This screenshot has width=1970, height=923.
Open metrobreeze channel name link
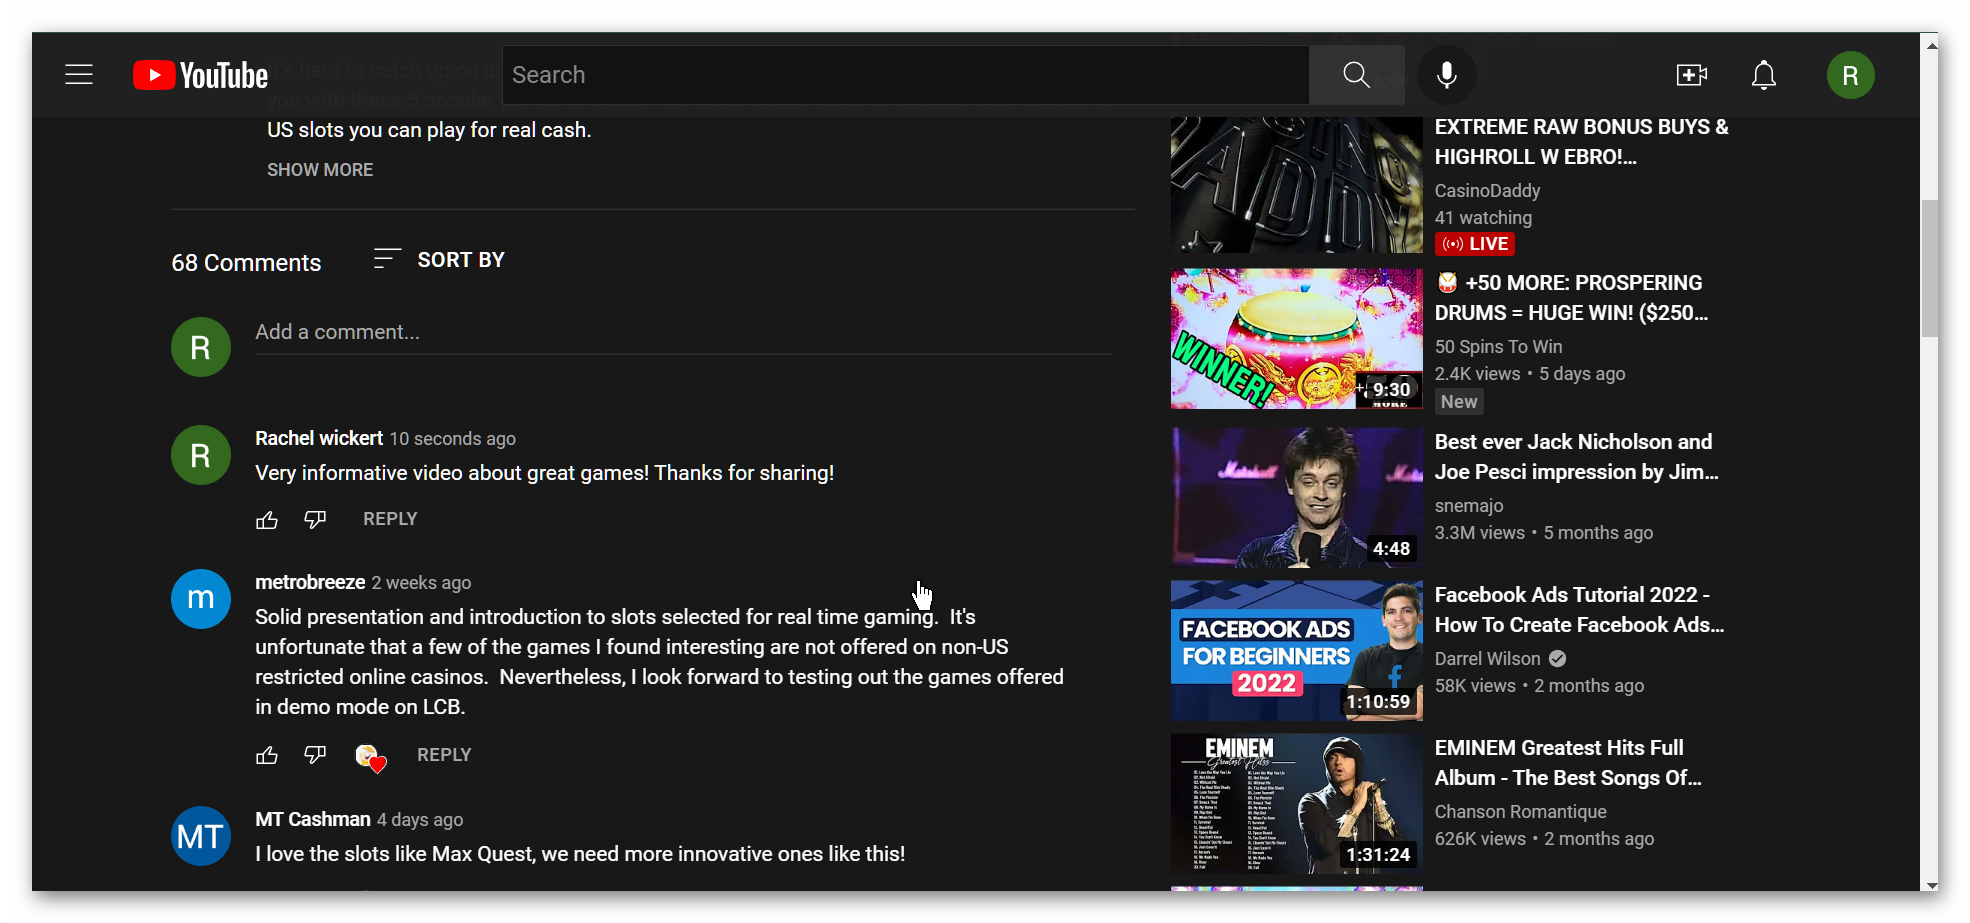pos(310,582)
